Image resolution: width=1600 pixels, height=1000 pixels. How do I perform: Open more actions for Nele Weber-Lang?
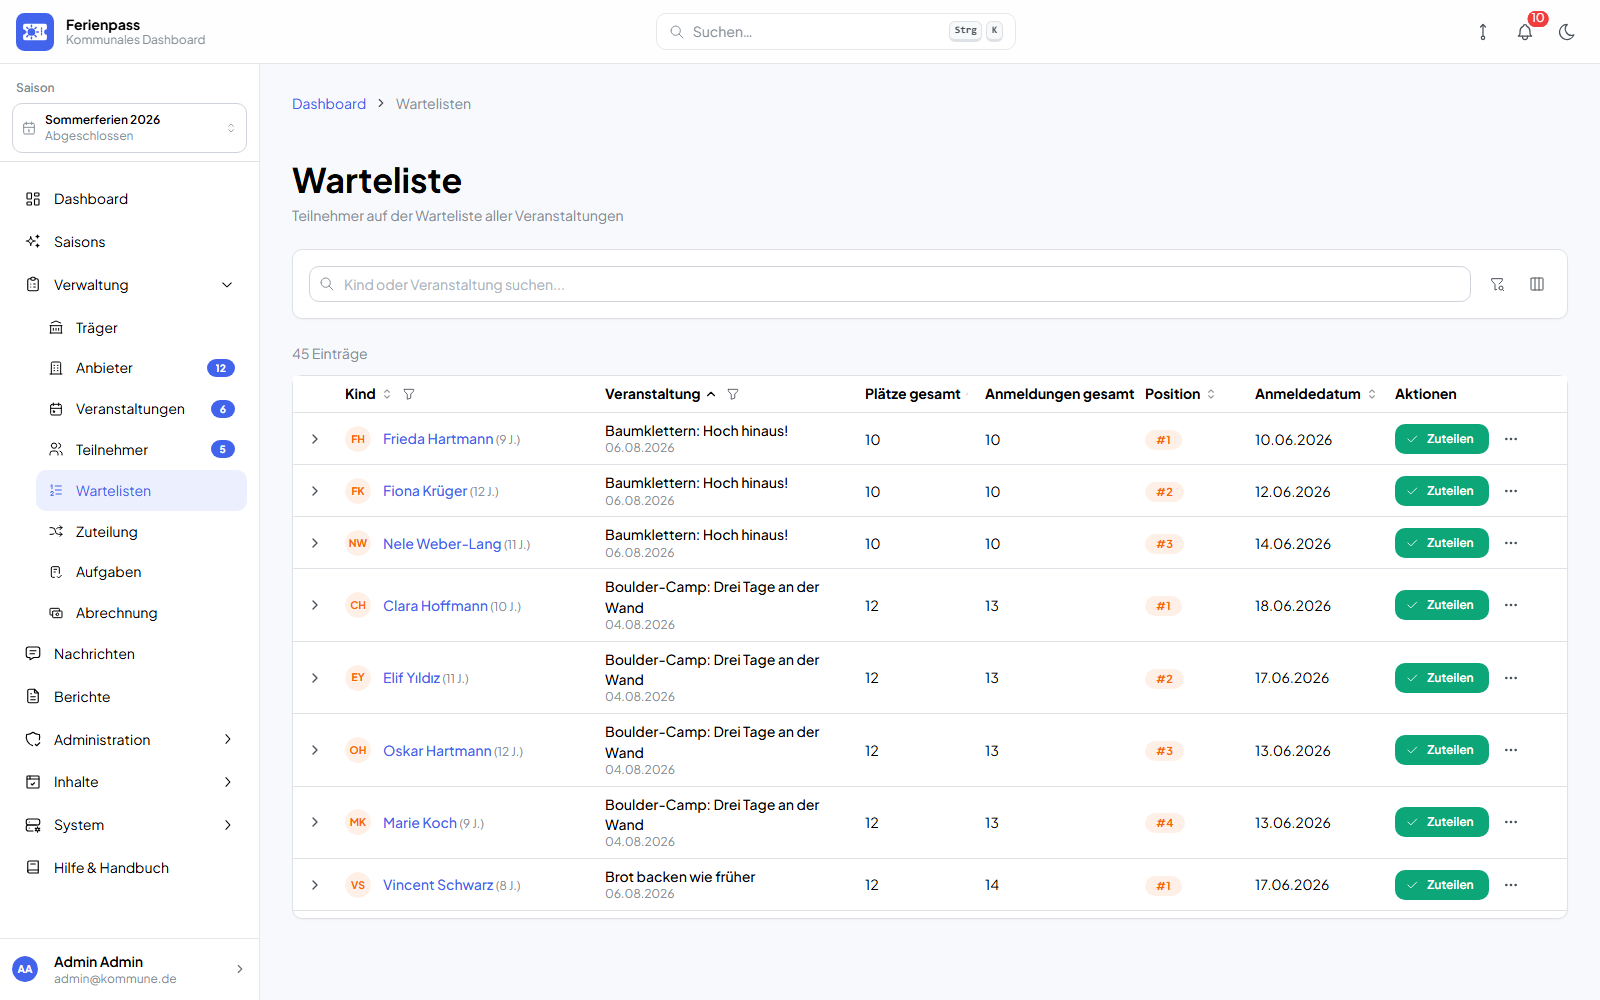pyautogui.click(x=1511, y=543)
